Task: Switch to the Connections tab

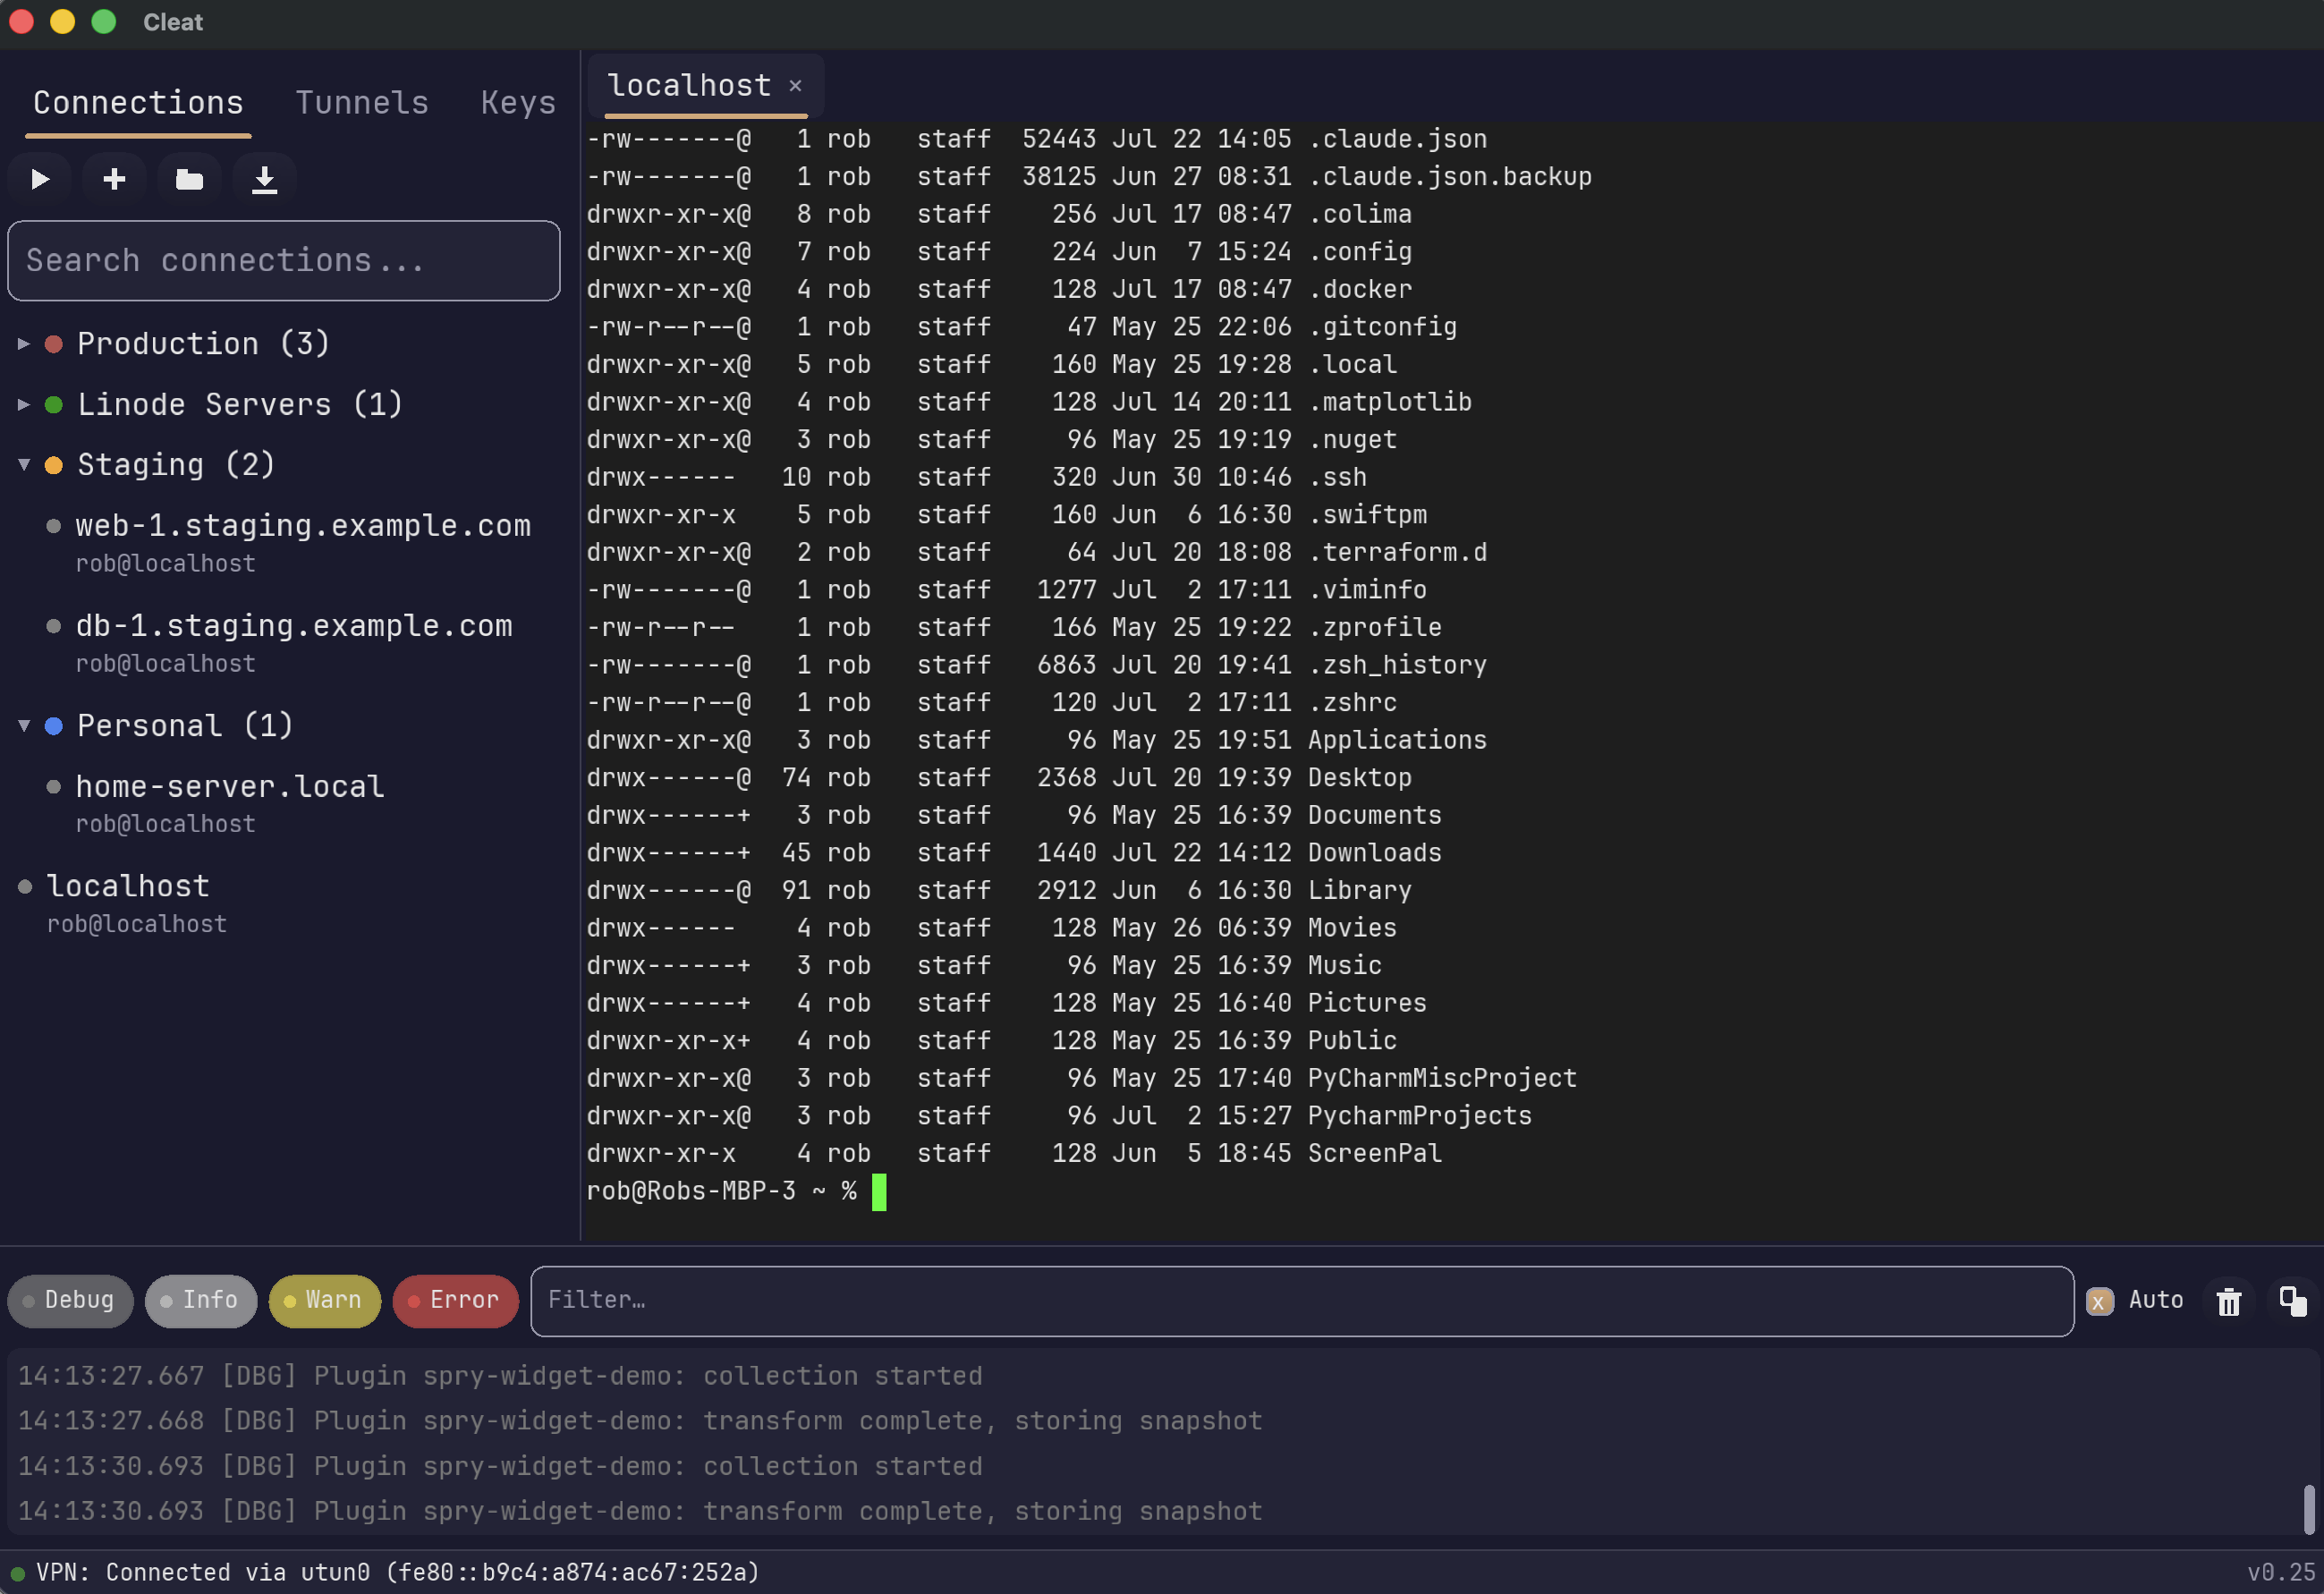Action: pyautogui.click(x=138, y=103)
